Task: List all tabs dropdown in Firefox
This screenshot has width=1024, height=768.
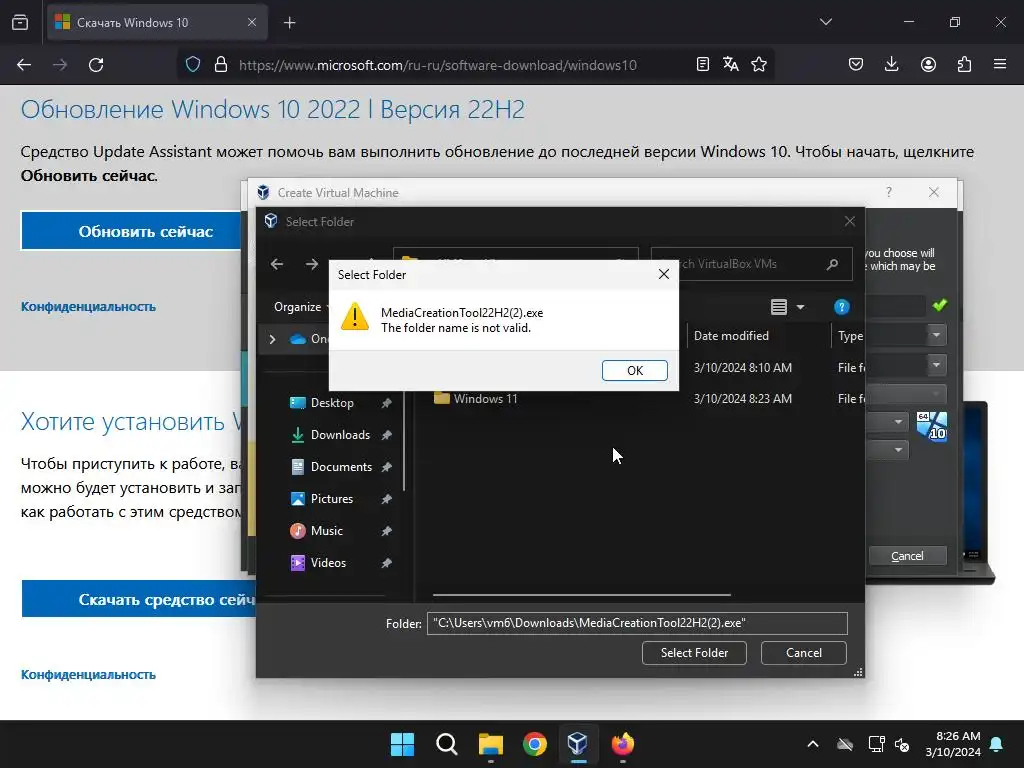Action: pyautogui.click(x=825, y=22)
